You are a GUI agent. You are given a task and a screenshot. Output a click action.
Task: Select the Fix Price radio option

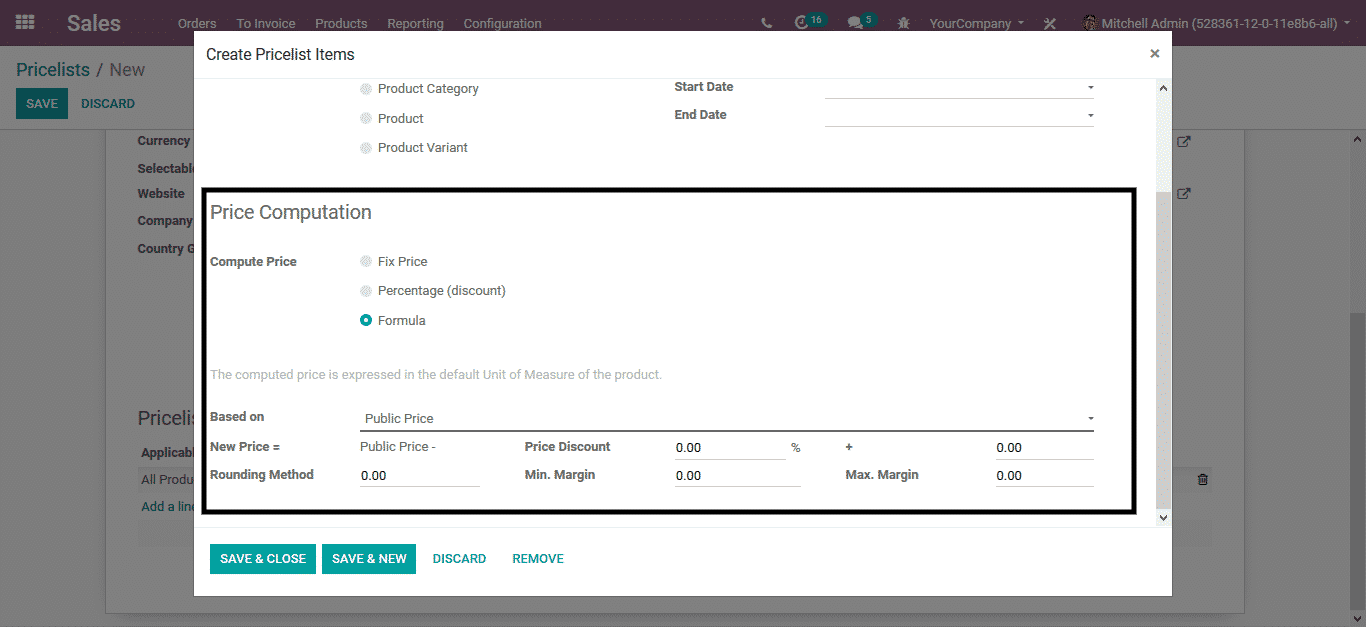click(x=366, y=262)
